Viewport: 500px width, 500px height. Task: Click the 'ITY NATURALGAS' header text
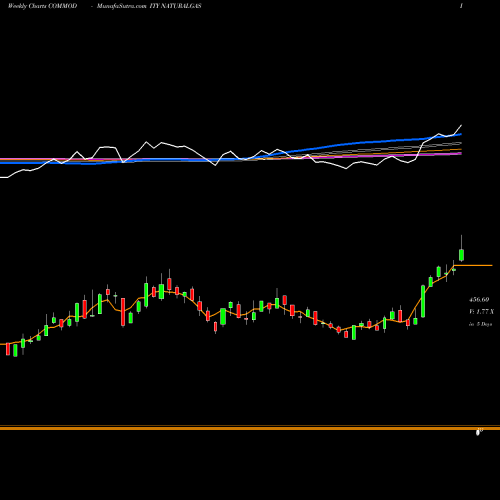click(x=176, y=6)
